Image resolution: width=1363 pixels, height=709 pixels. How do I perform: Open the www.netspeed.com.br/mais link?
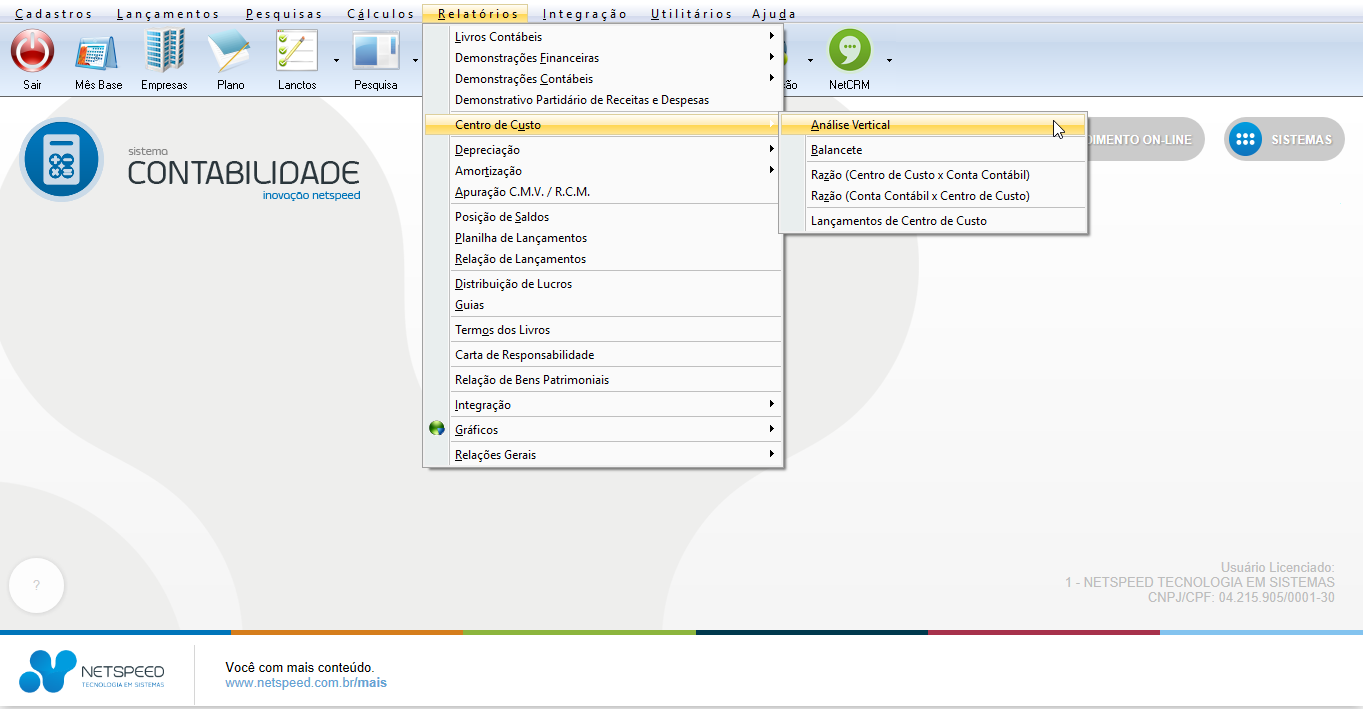pyautogui.click(x=306, y=683)
